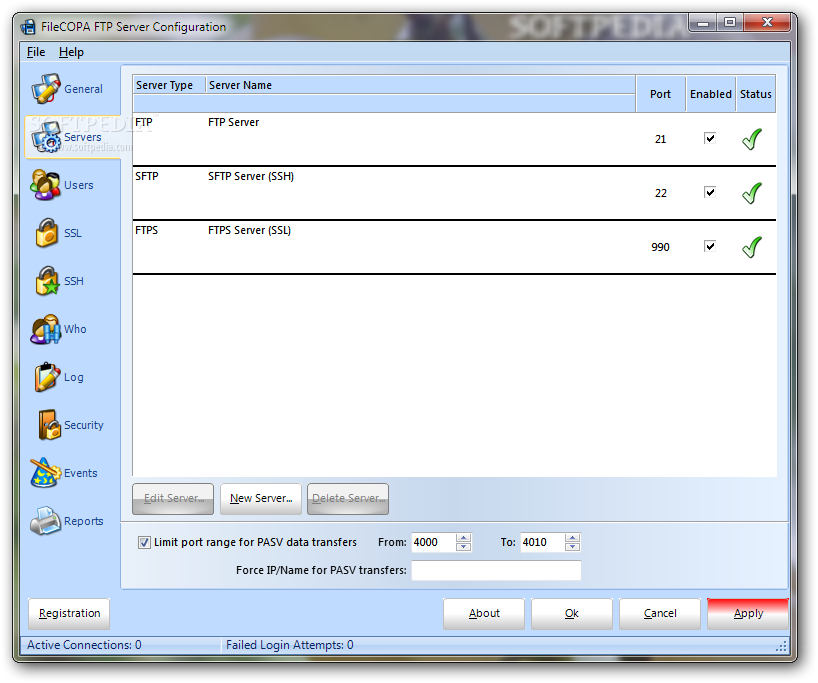
Task: Open the General settings icon
Action: 45,89
